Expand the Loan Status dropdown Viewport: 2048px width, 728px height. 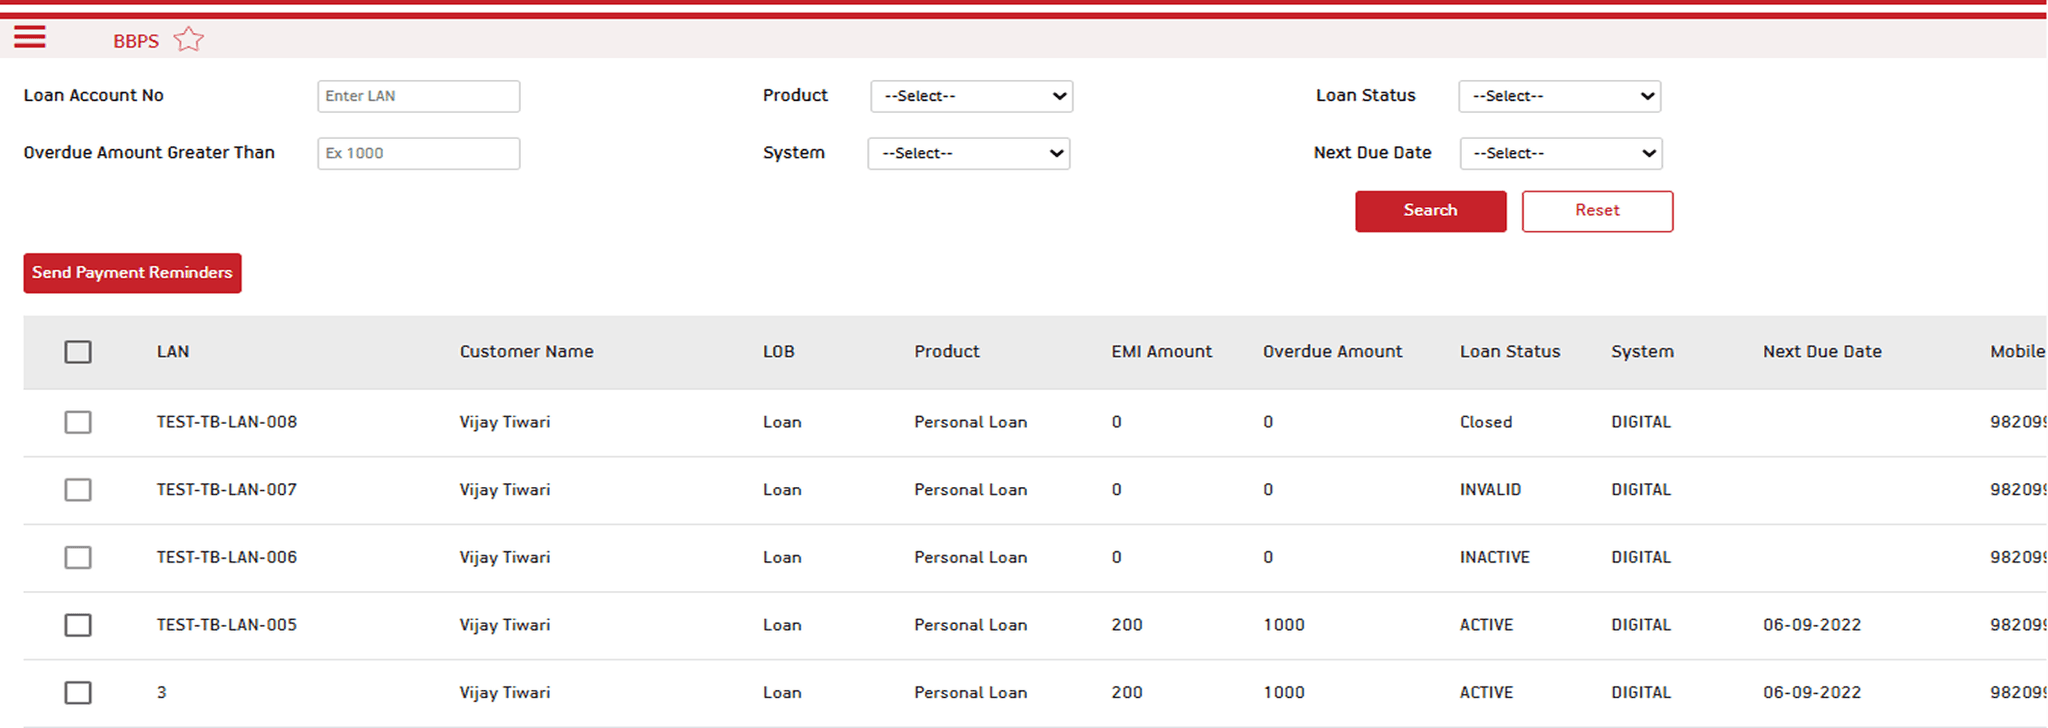click(x=1559, y=96)
